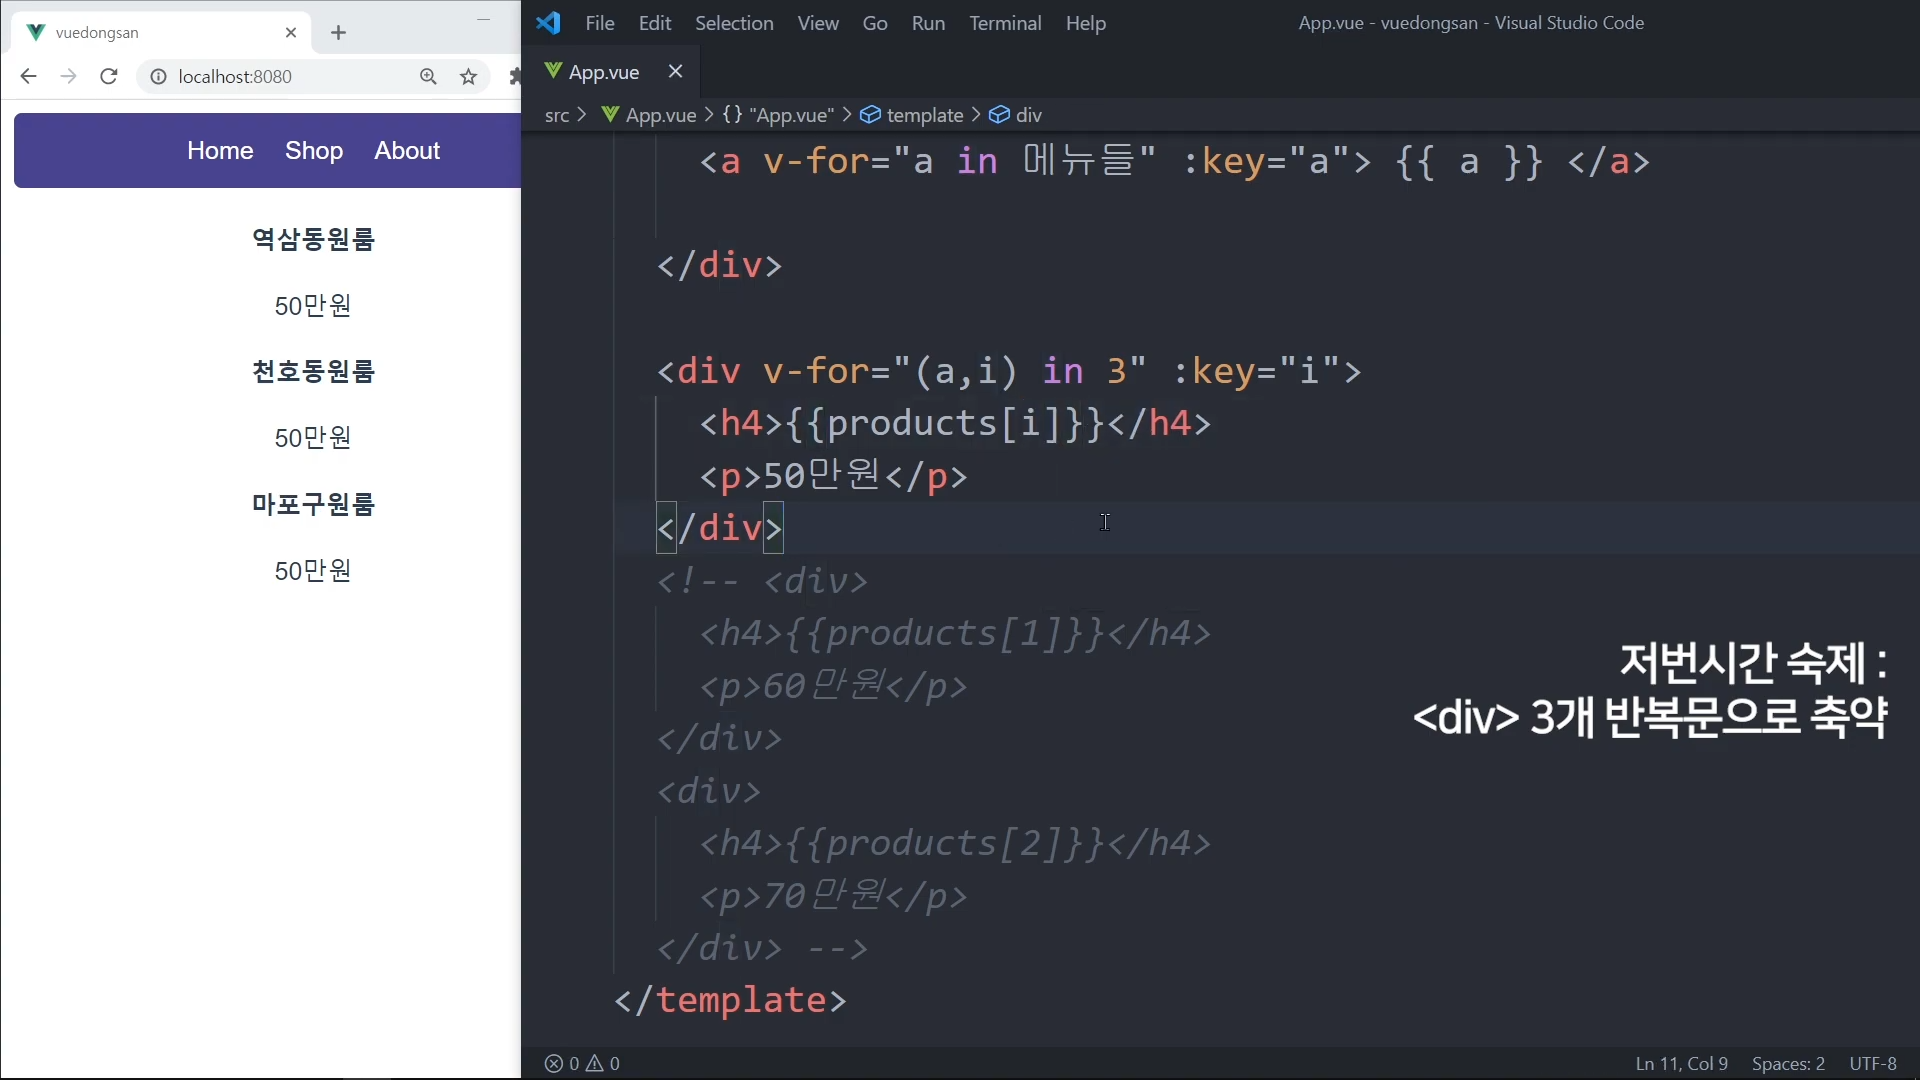Reload the localhost page
Image resolution: width=1920 pixels, height=1080 pixels.
109,77
